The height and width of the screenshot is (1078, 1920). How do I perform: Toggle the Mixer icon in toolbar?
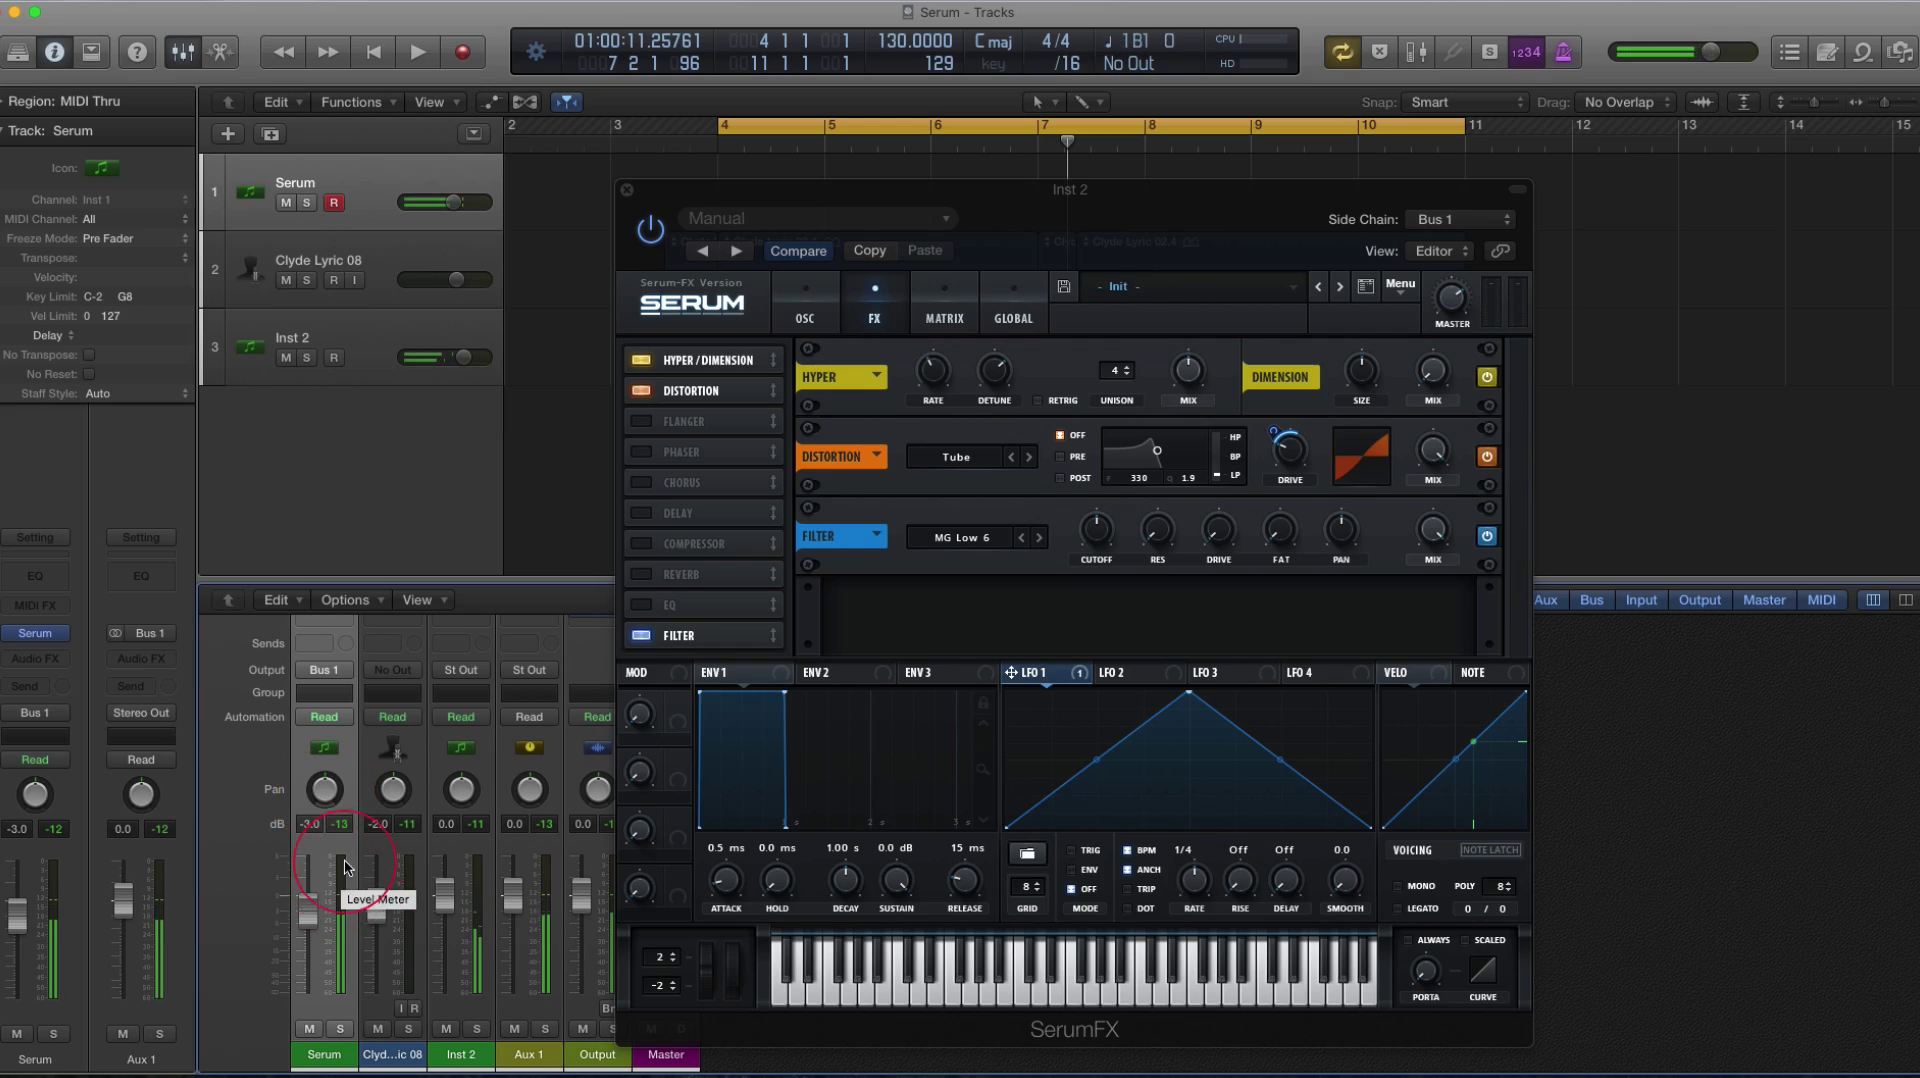[182, 52]
